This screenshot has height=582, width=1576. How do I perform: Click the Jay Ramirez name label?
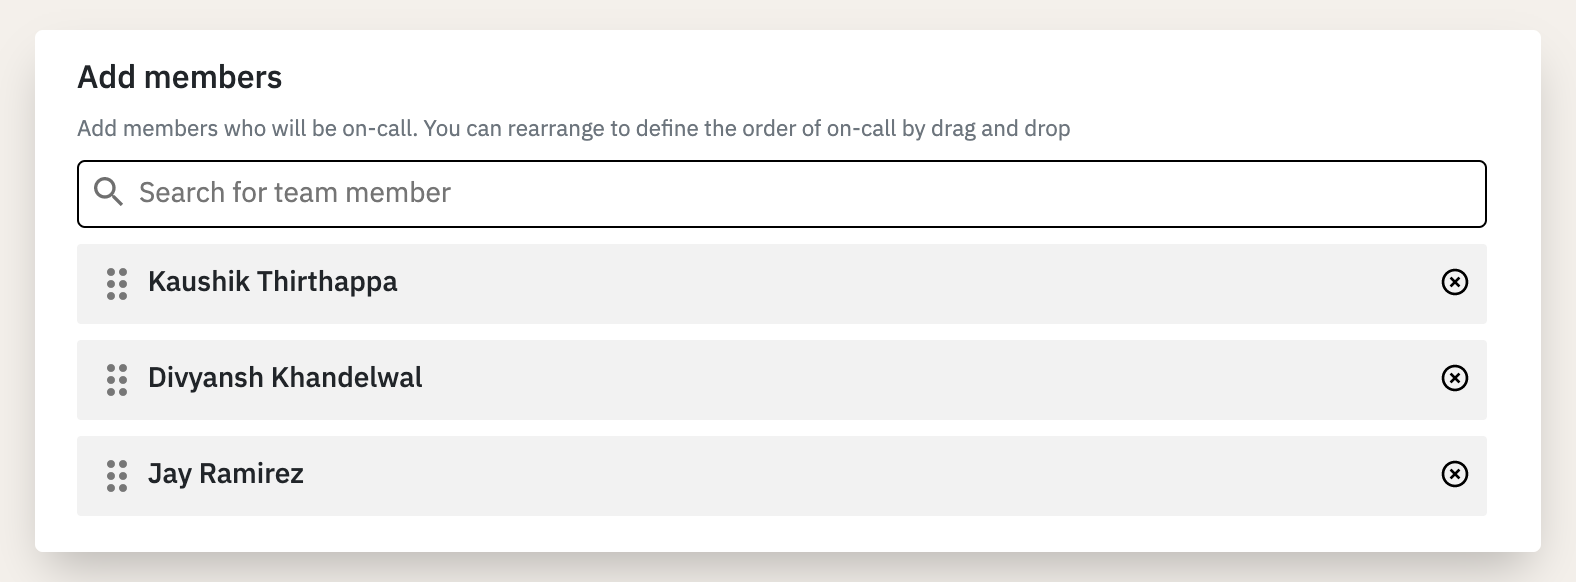pos(226,474)
